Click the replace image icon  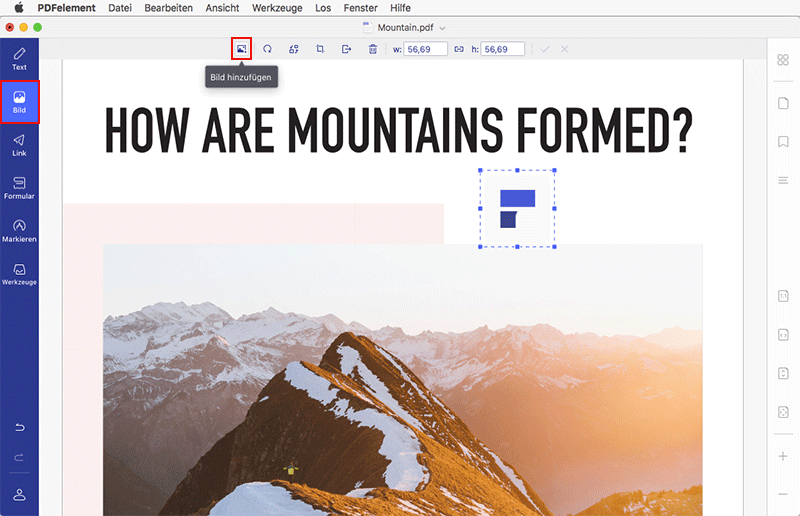[x=294, y=49]
